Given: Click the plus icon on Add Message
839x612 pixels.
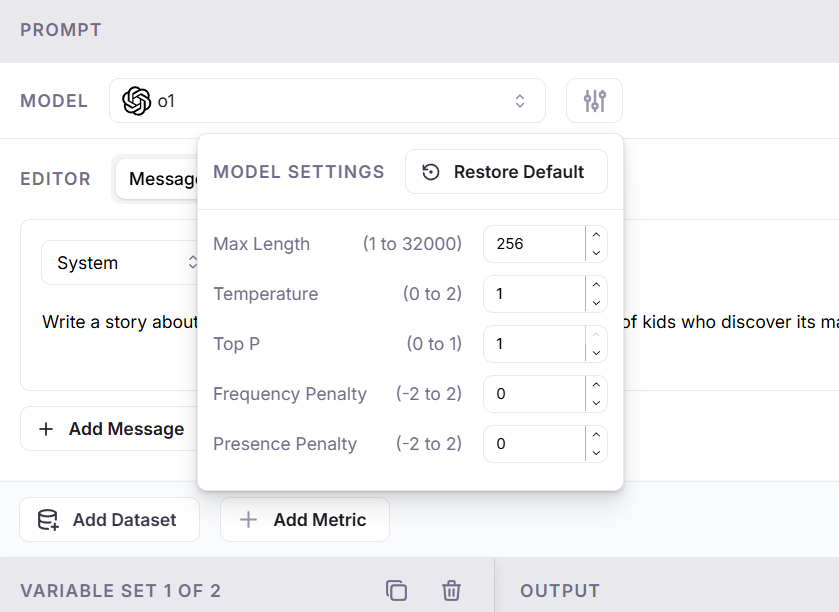Looking at the screenshot, I should 46,428.
